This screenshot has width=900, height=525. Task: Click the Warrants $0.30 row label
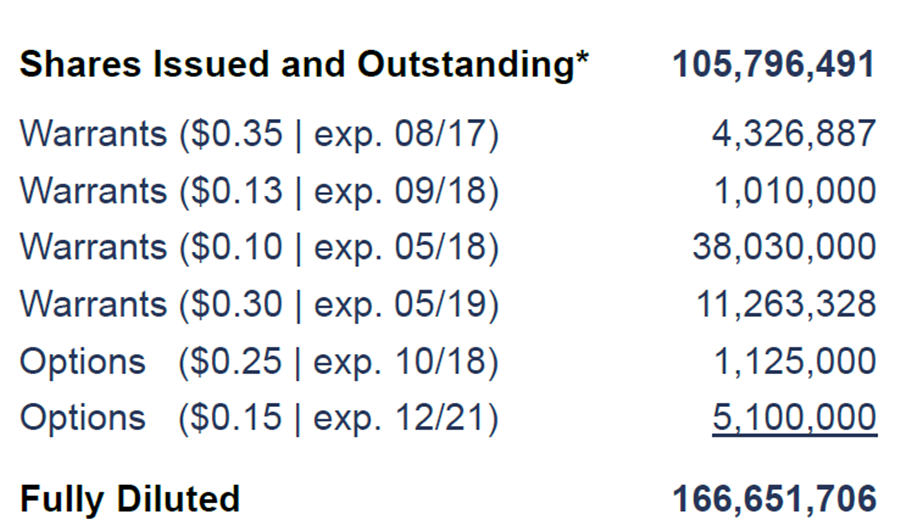(x=258, y=304)
